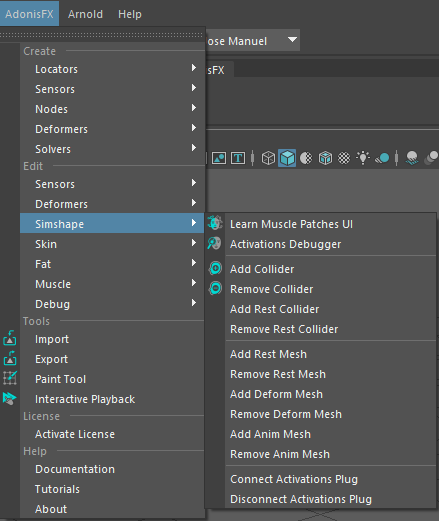Image resolution: width=439 pixels, height=521 pixels.
Task: Expand the Fat submenu
Action: 112,264
